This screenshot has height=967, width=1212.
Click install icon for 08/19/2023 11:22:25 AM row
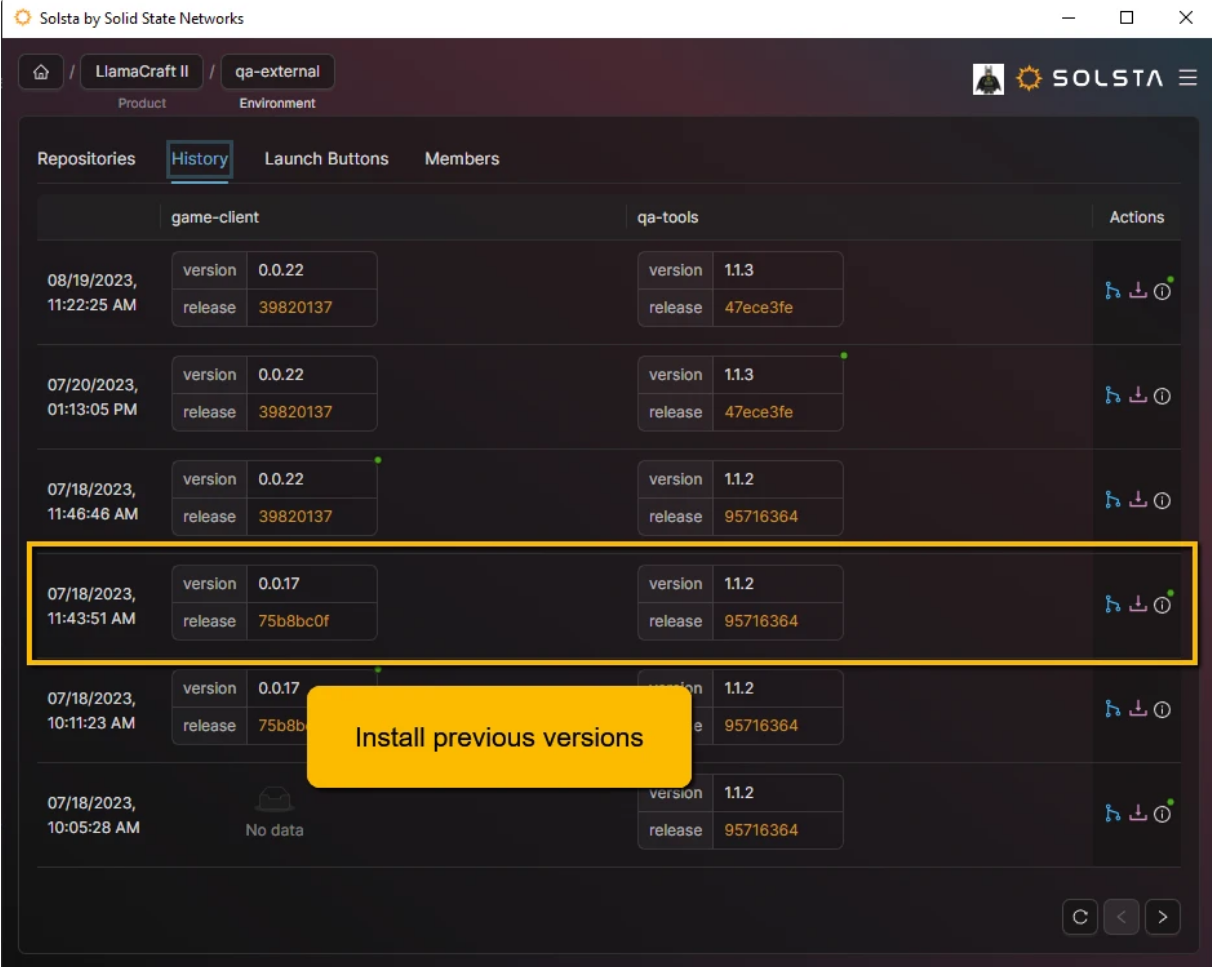pyautogui.click(x=1137, y=291)
